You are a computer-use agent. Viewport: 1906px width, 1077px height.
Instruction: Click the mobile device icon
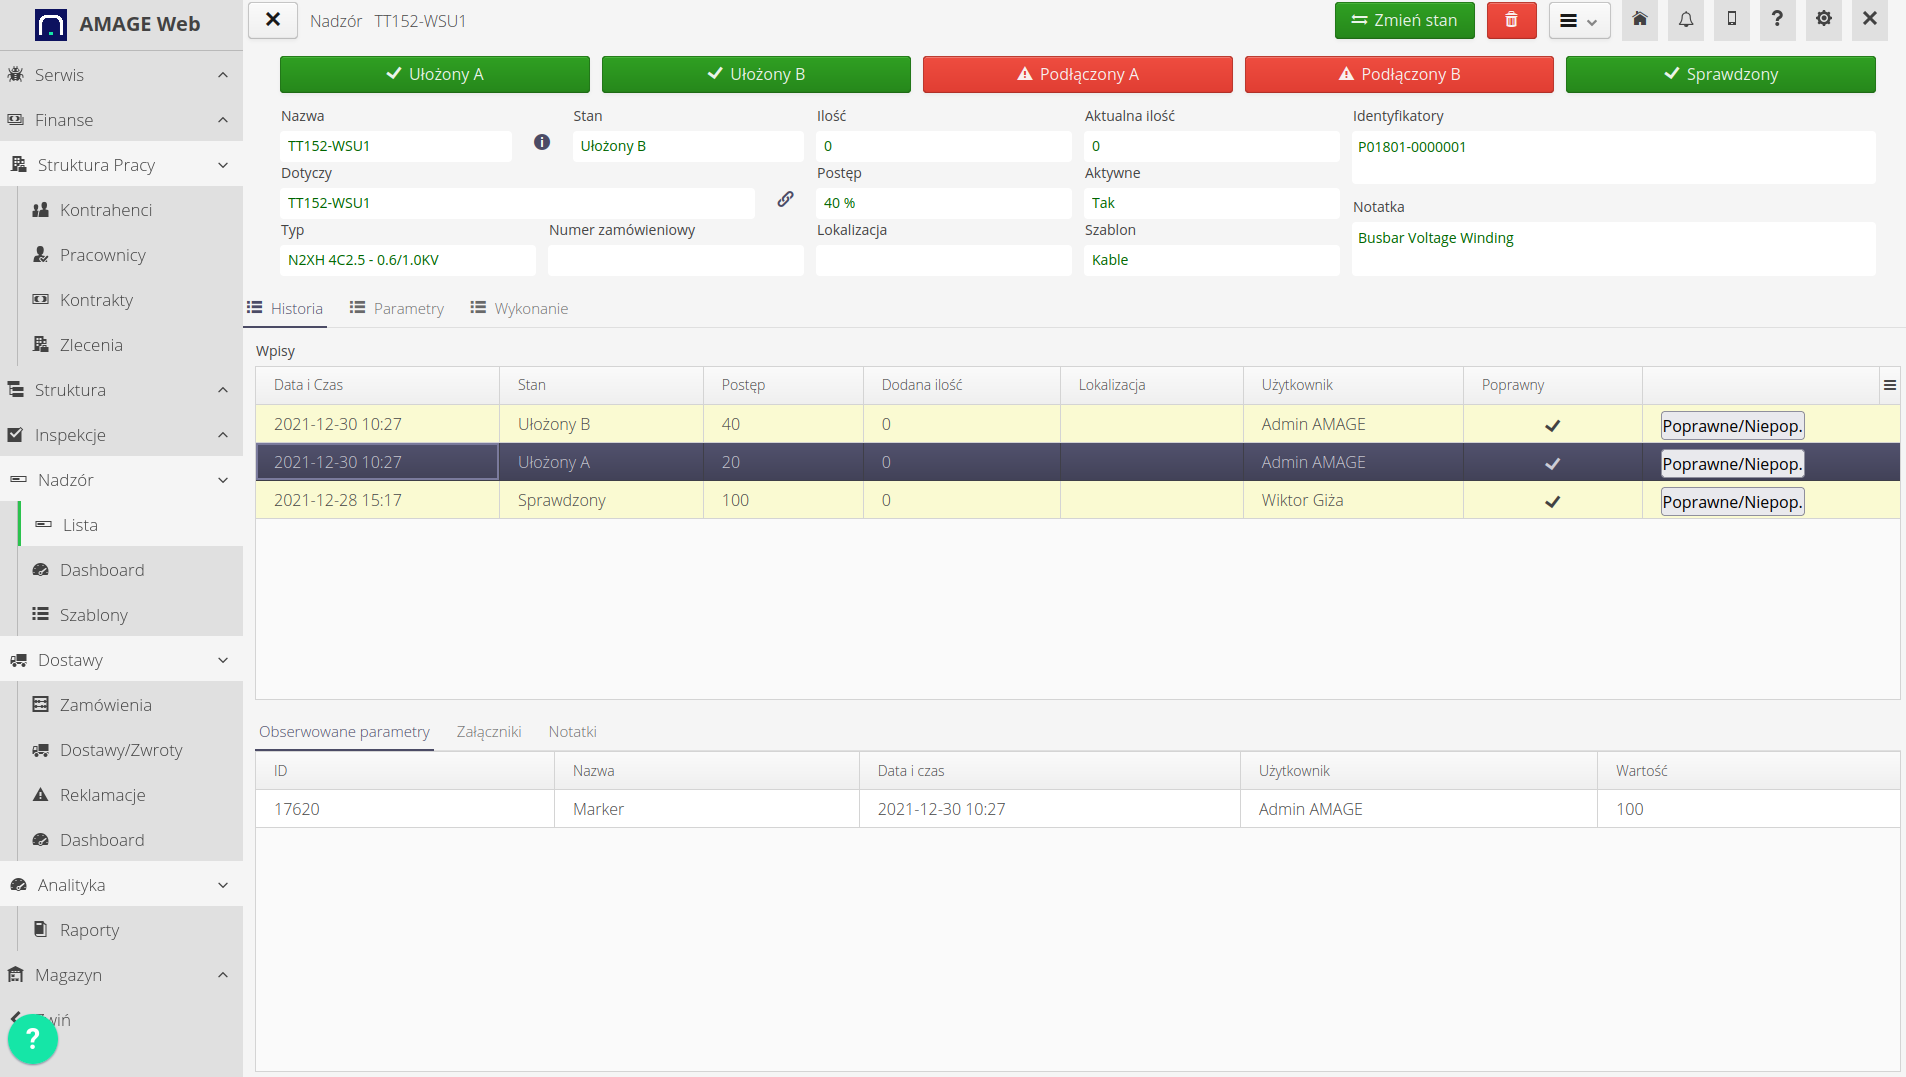[1731, 20]
